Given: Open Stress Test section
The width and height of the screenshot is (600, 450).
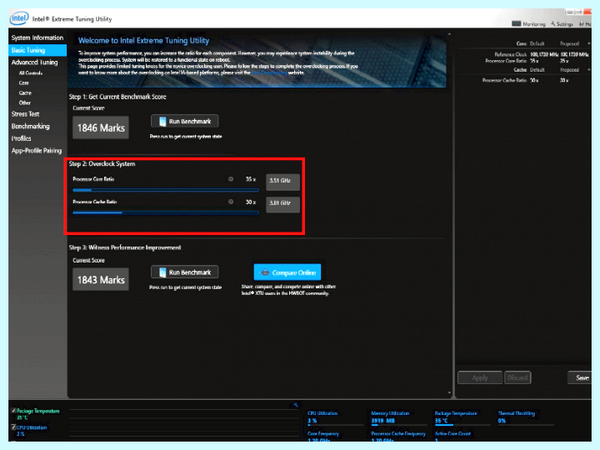Looking at the screenshot, I should (x=25, y=114).
